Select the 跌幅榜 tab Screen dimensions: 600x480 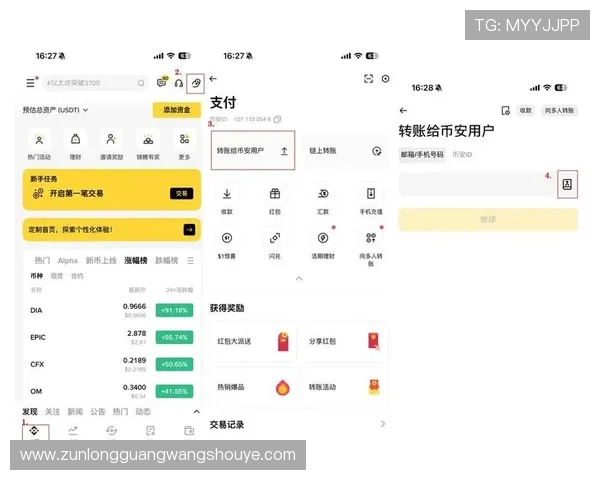coord(166,261)
